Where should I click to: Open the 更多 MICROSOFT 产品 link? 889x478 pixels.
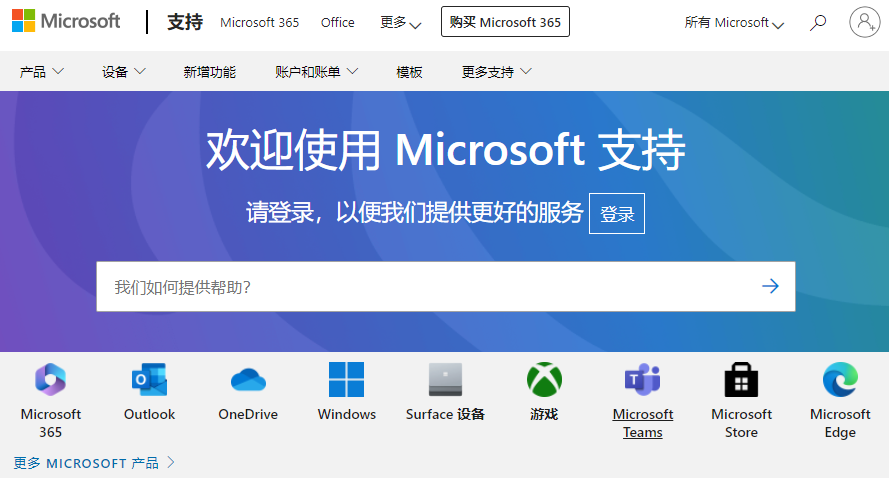pyautogui.click(x=94, y=463)
